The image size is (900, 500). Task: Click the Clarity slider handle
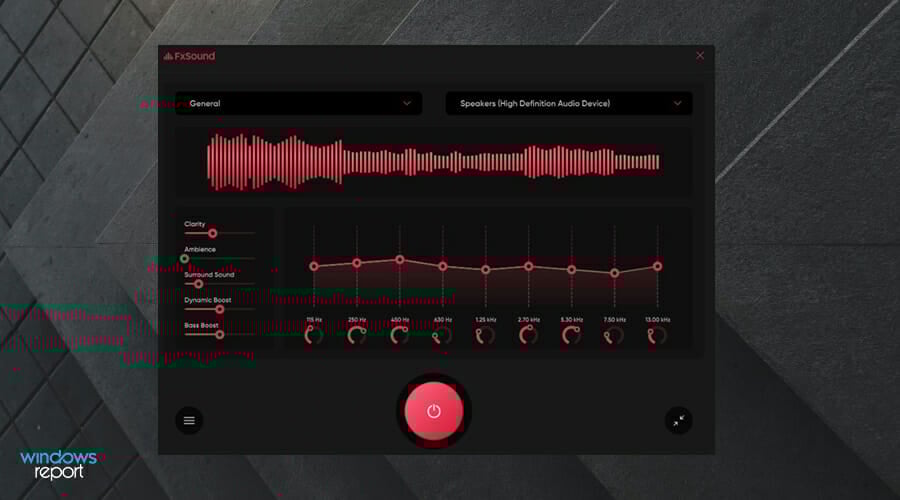[212, 233]
